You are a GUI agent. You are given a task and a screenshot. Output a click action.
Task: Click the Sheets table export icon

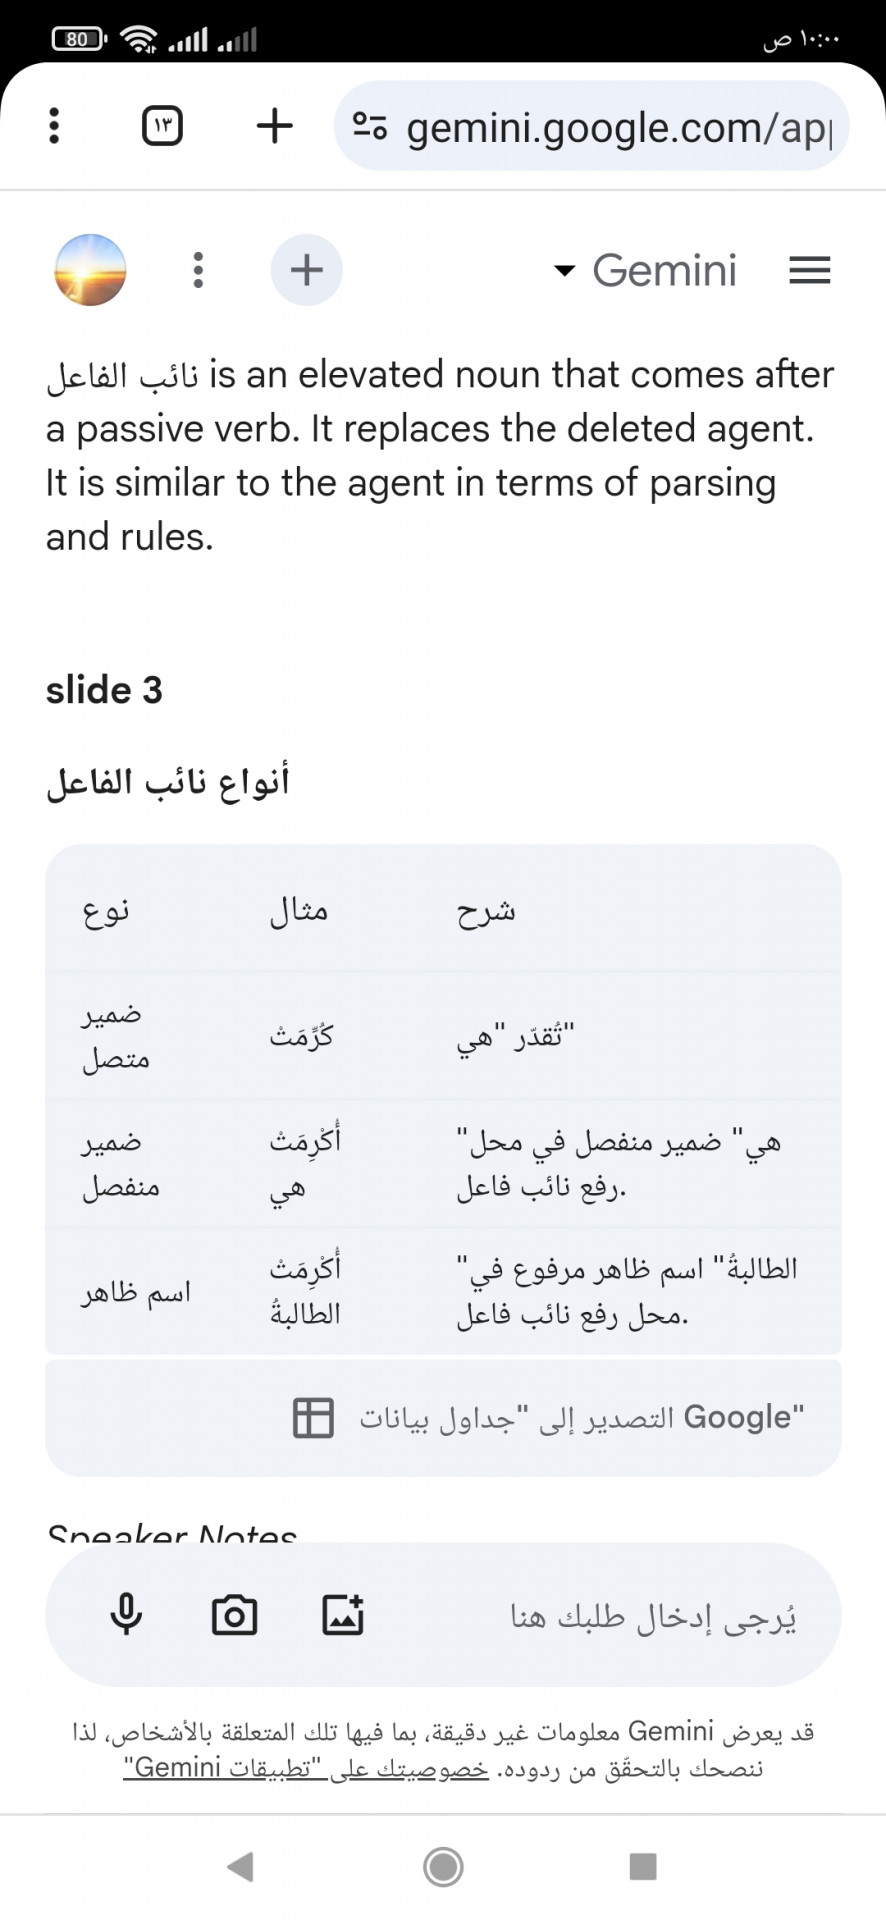[313, 1417]
